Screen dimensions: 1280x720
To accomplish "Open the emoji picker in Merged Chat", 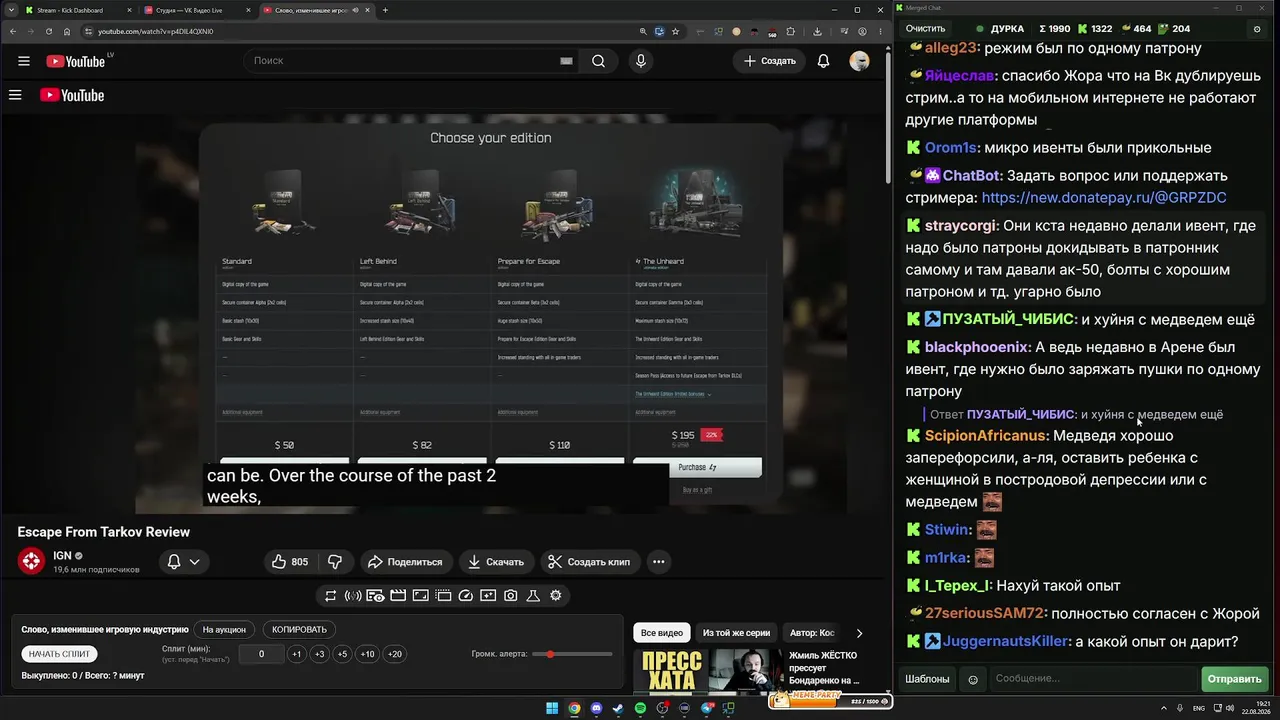I will (x=973, y=680).
